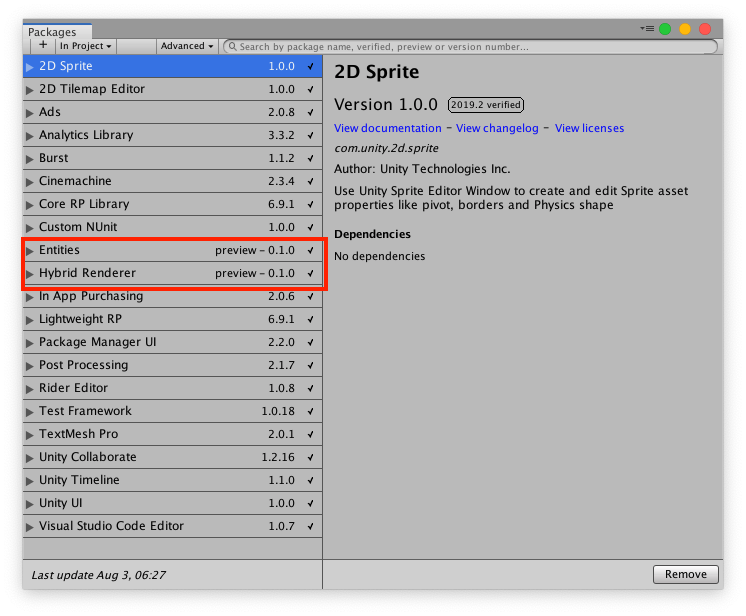Click version 1.0.18 of Test Framework
Screen dimensions: 746x616
tap(278, 411)
